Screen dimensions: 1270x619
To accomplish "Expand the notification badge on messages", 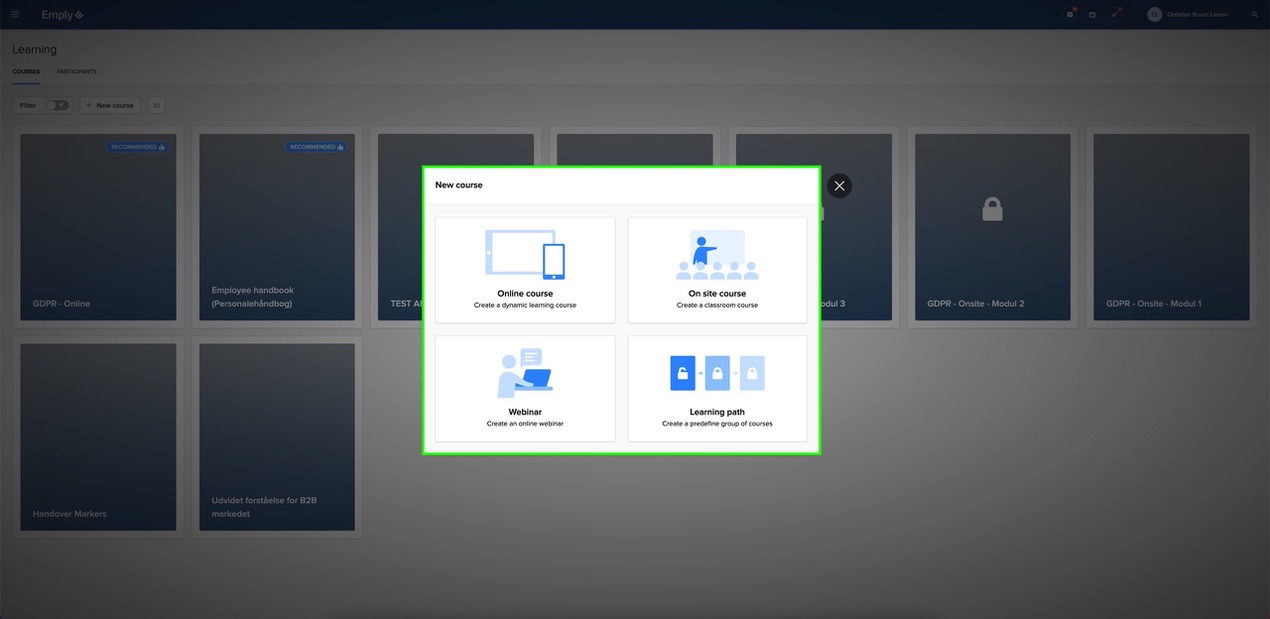I will (x=1075, y=8).
